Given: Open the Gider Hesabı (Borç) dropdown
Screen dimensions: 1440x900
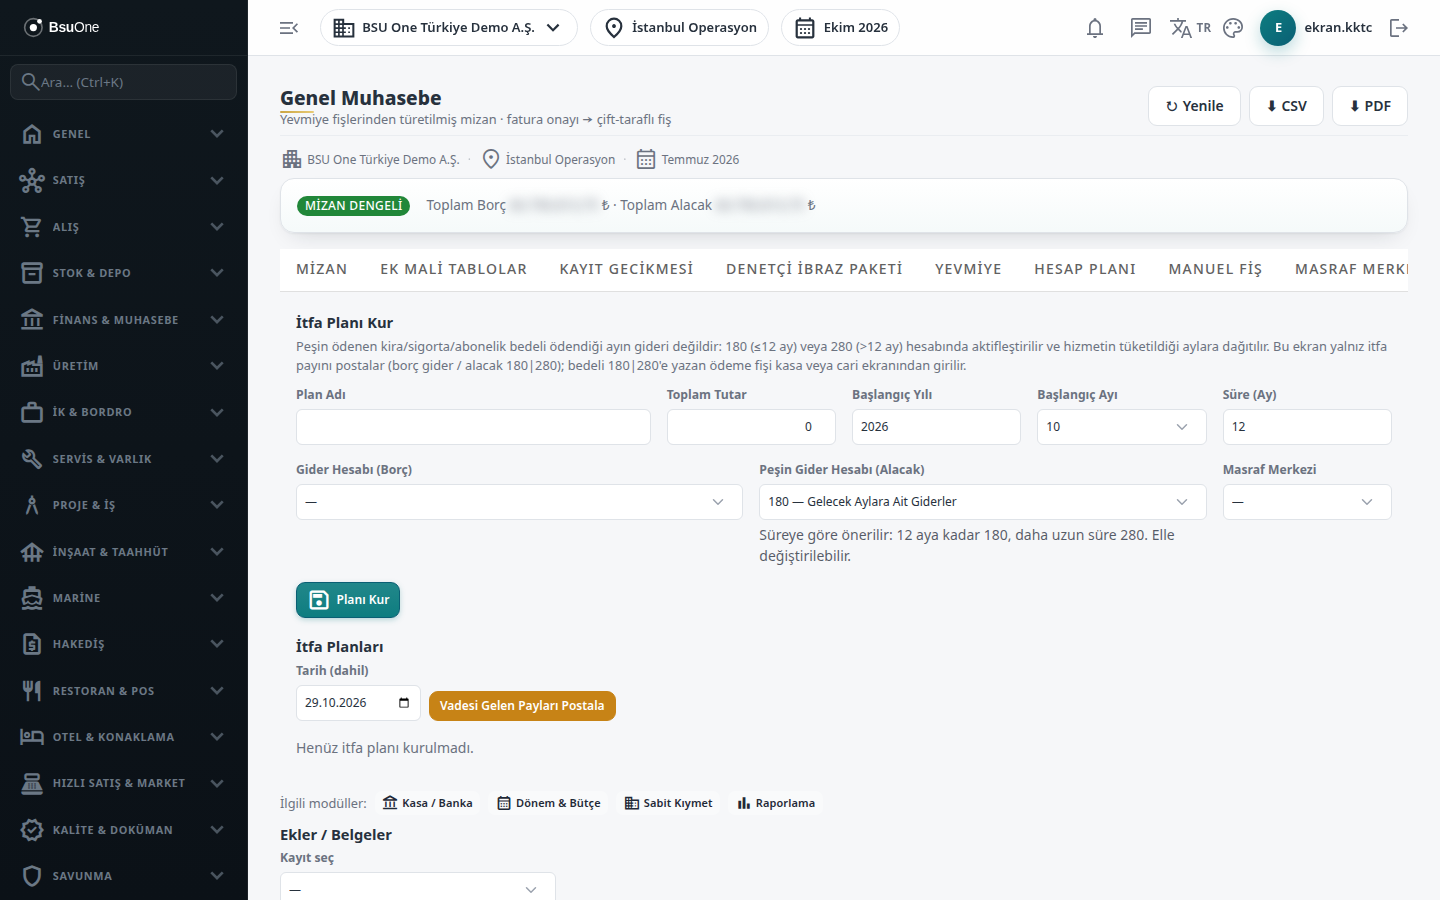Looking at the screenshot, I should click(x=519, y=502).
